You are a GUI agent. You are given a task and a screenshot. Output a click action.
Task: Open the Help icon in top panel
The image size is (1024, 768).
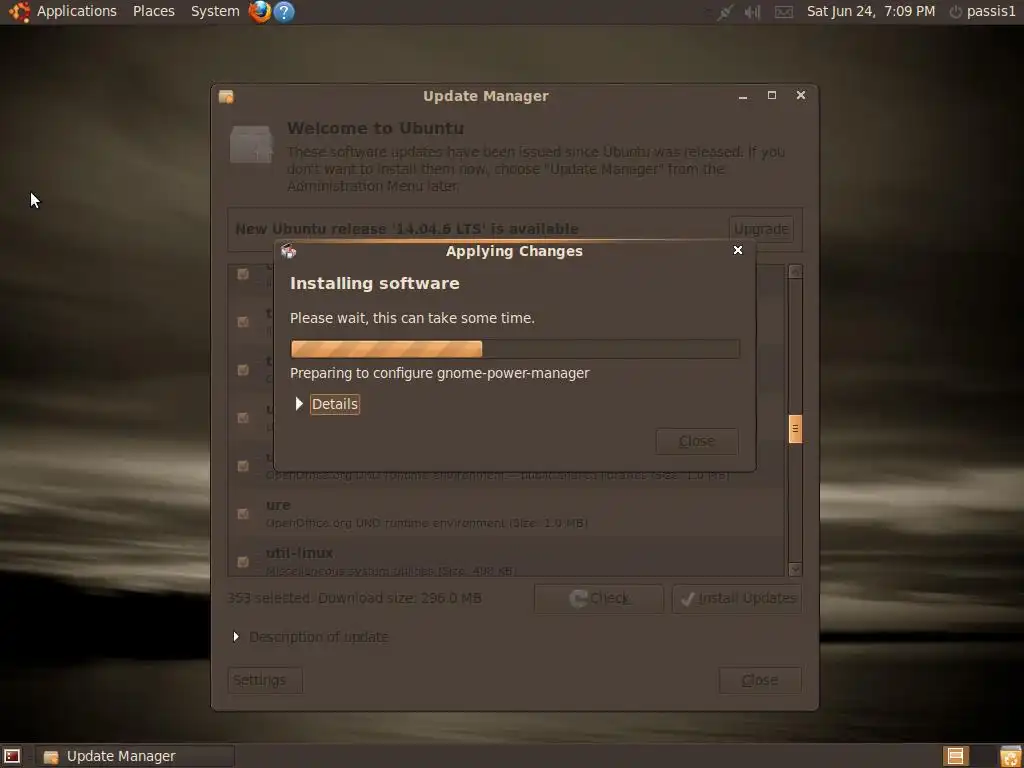pos(283,11)
